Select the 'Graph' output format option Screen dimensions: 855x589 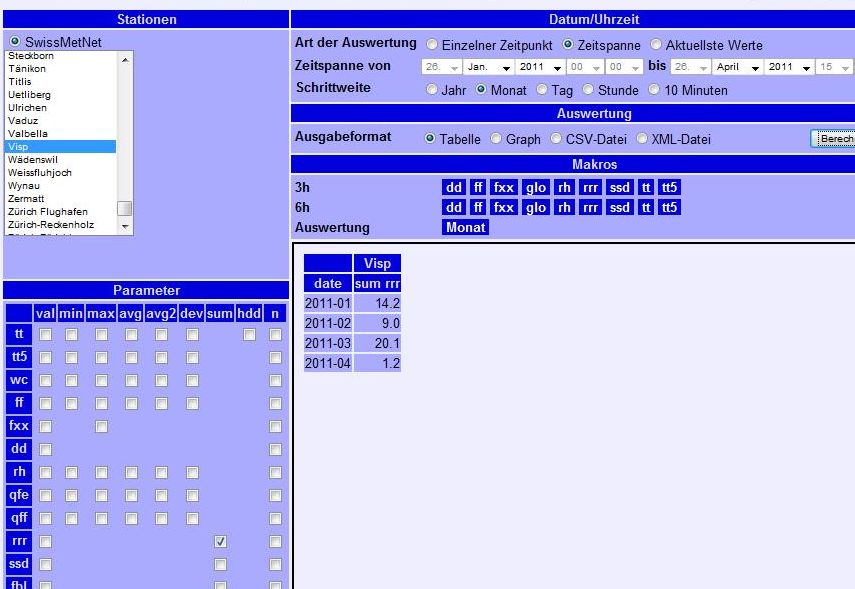pos(498,139)
